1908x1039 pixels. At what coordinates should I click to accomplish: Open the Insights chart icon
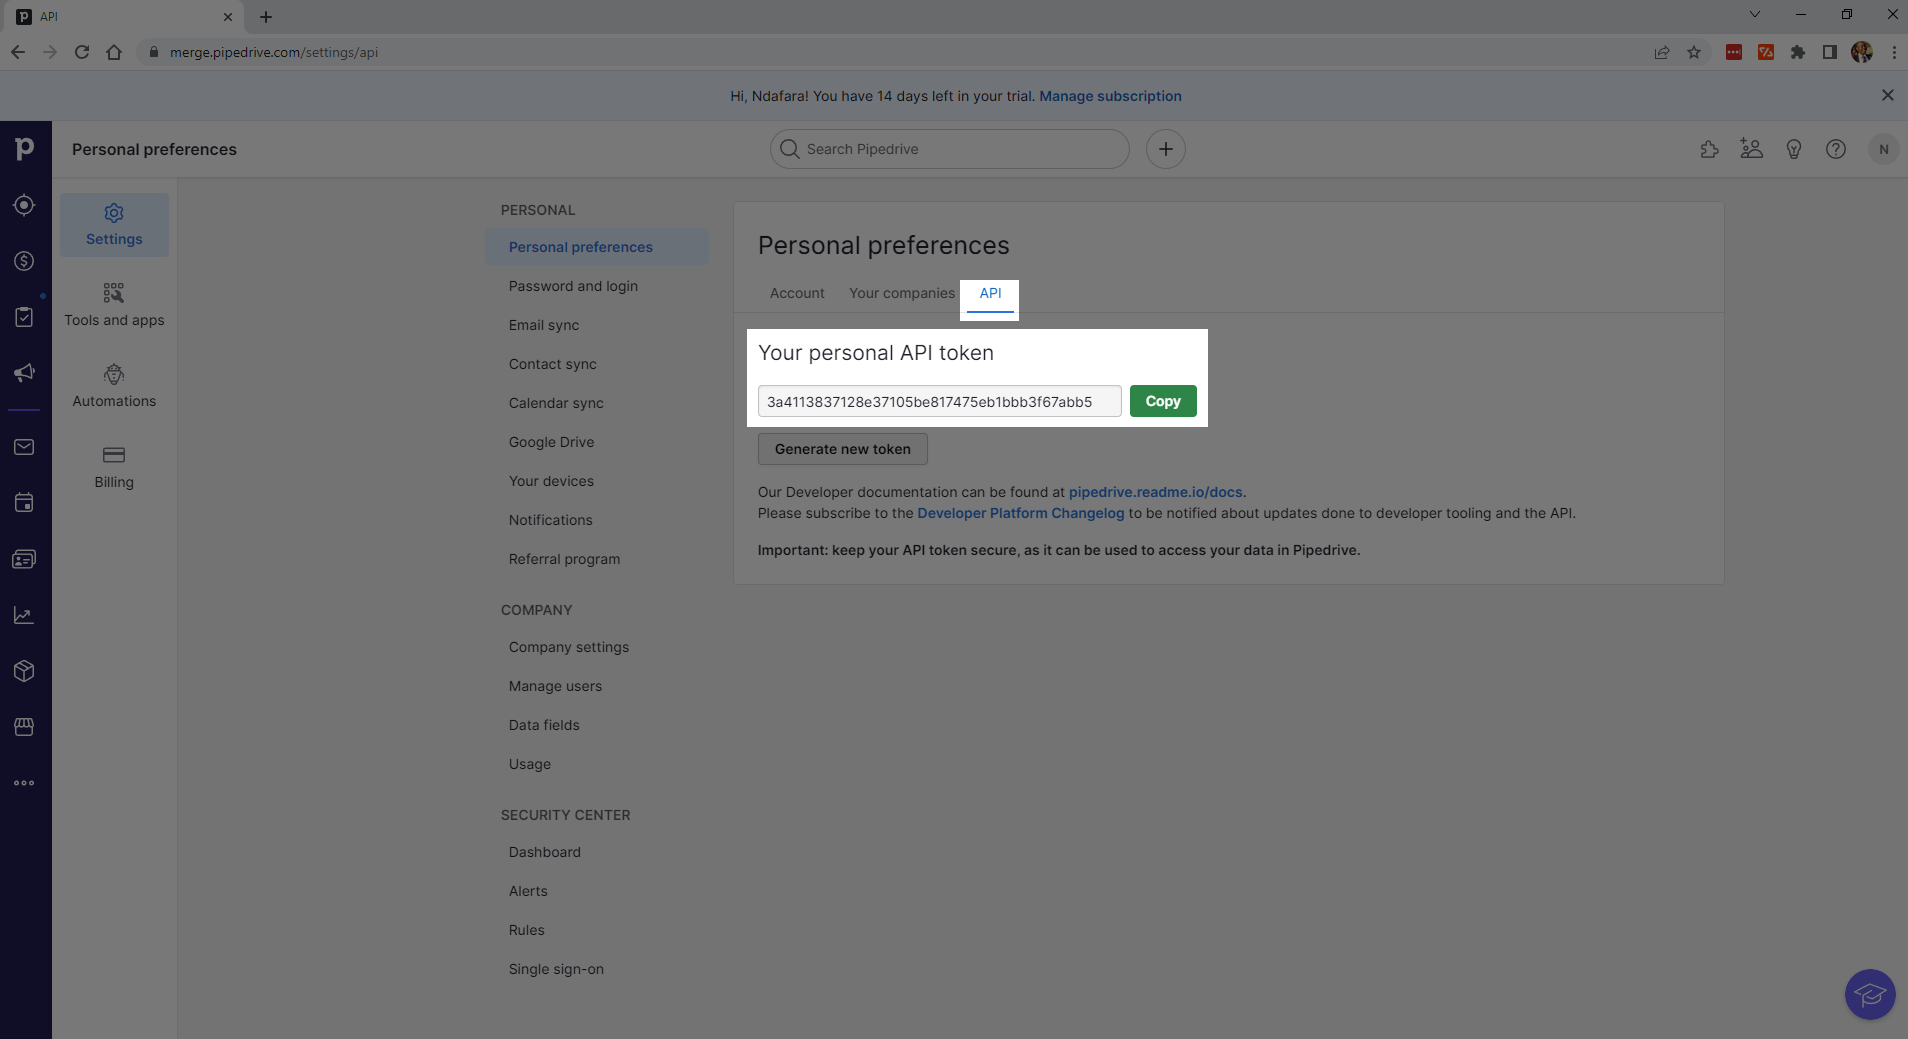tap(23, 614)
